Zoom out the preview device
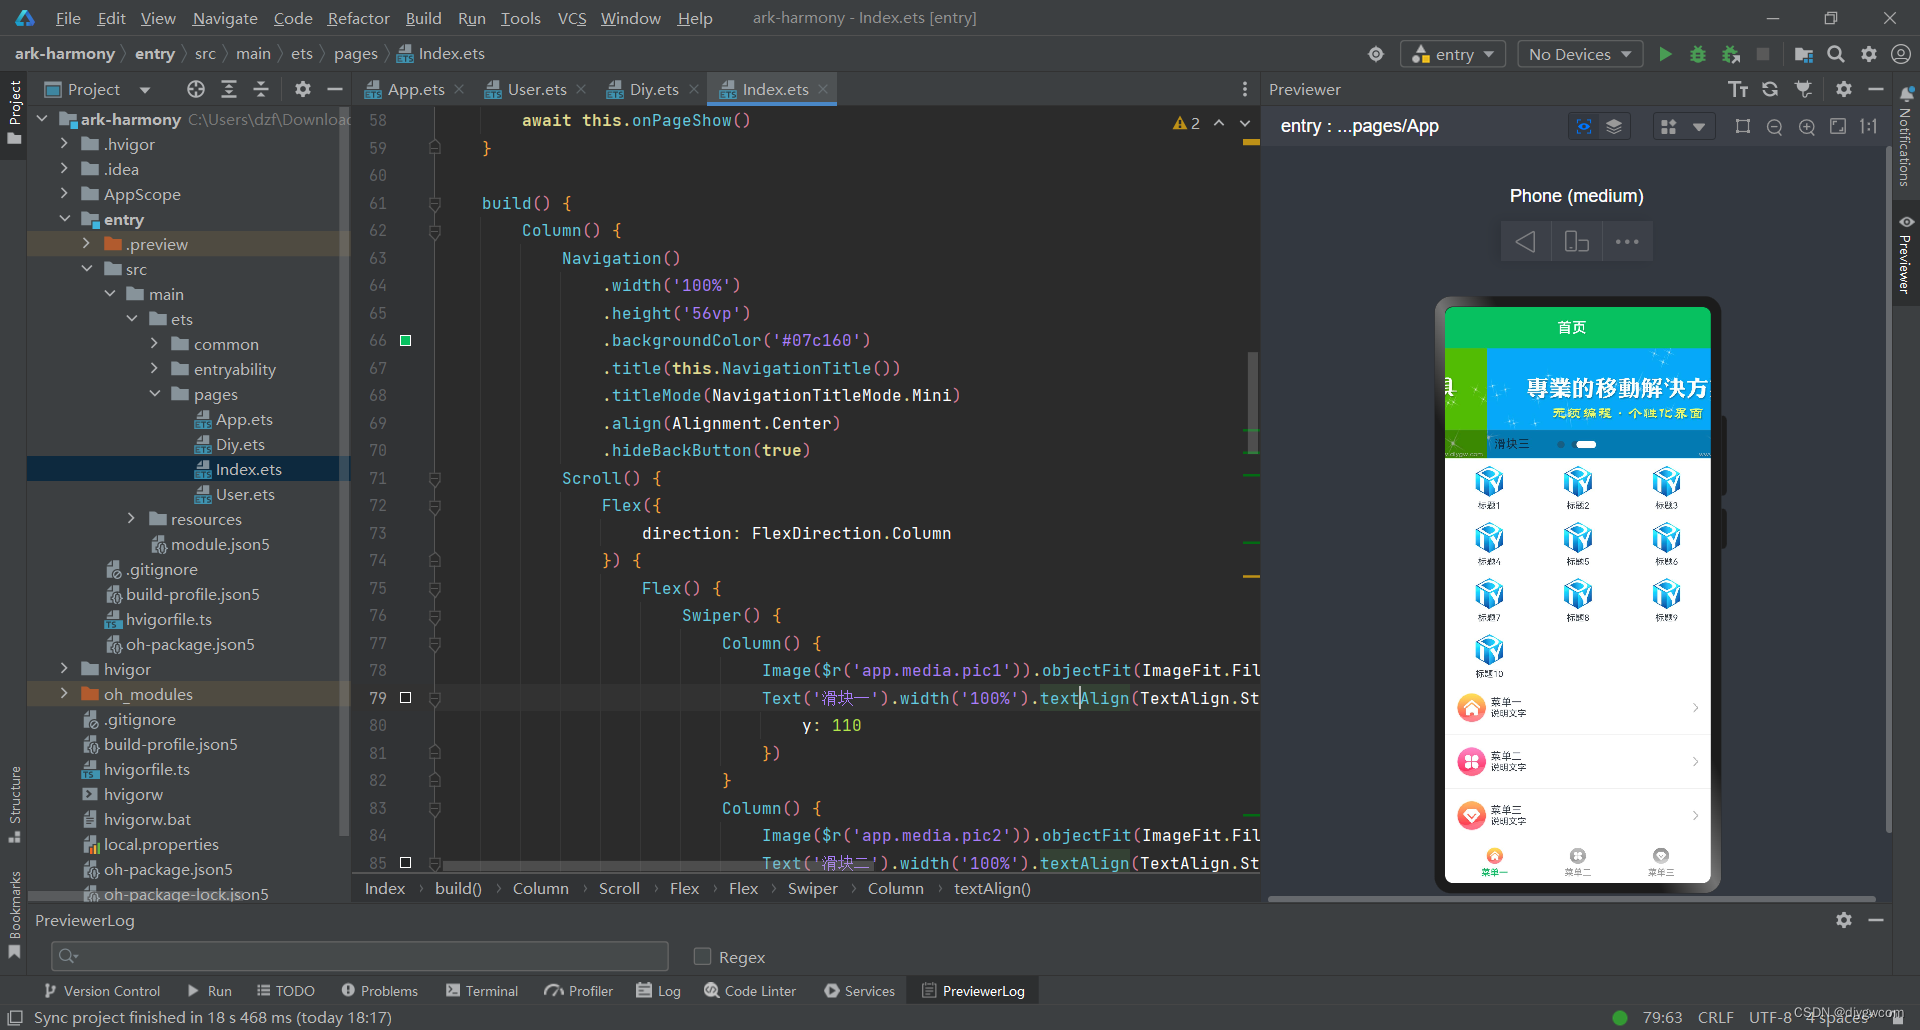 [x=1774, y=126]
